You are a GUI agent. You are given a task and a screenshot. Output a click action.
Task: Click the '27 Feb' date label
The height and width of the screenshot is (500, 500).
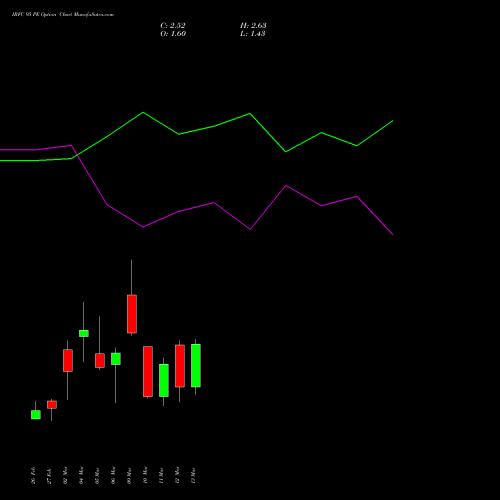point(49,476)
